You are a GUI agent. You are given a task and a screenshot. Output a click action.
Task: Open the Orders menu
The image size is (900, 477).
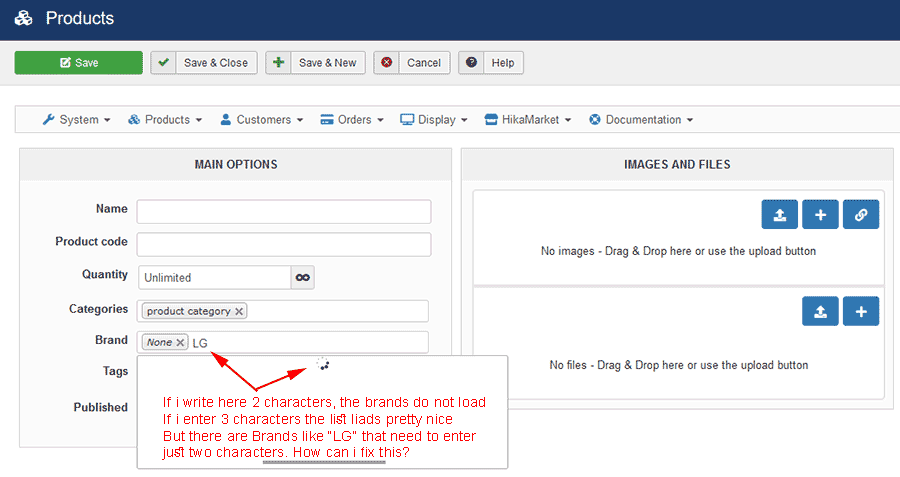click(352, 119)
